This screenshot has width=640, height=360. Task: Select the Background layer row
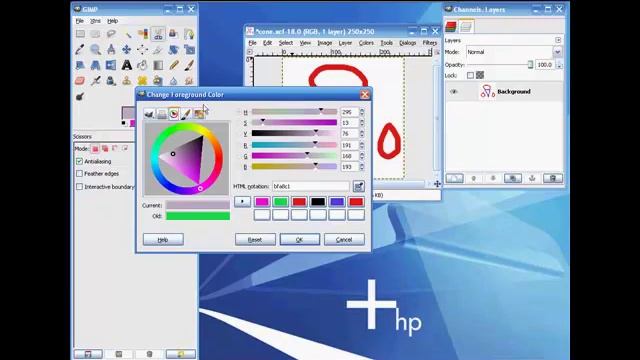[x=504, y=92]
